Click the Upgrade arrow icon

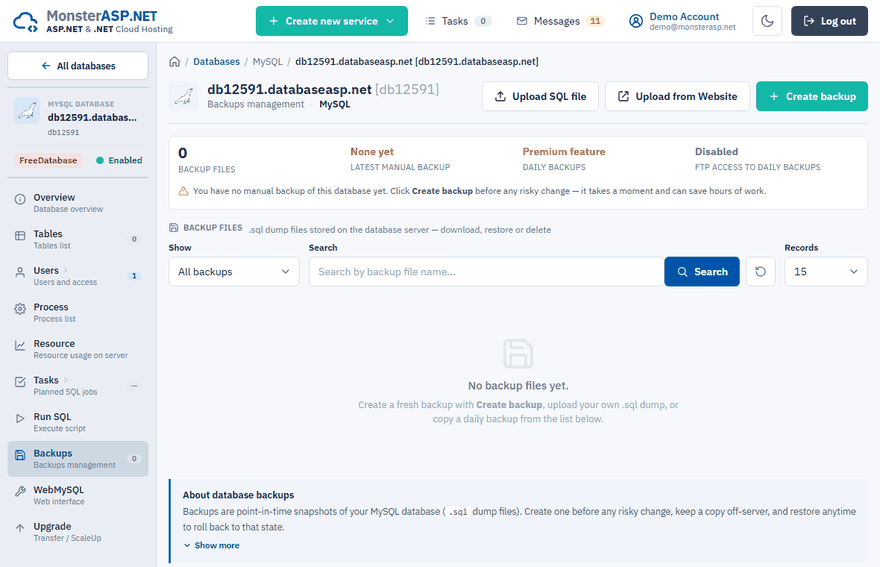point(20,528)
